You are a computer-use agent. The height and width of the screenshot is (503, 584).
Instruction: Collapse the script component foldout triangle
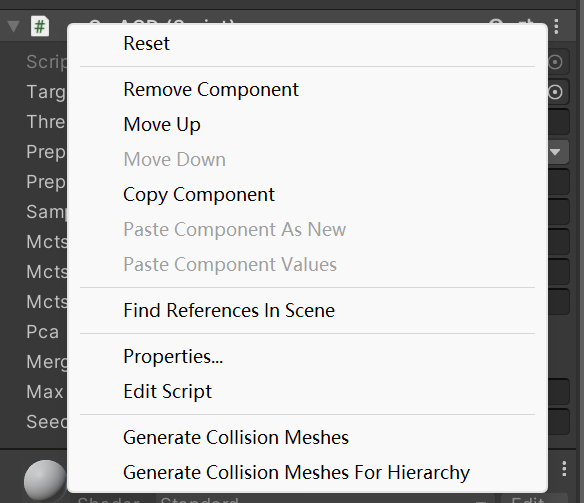pyautogui.click(x=13, y=27)
